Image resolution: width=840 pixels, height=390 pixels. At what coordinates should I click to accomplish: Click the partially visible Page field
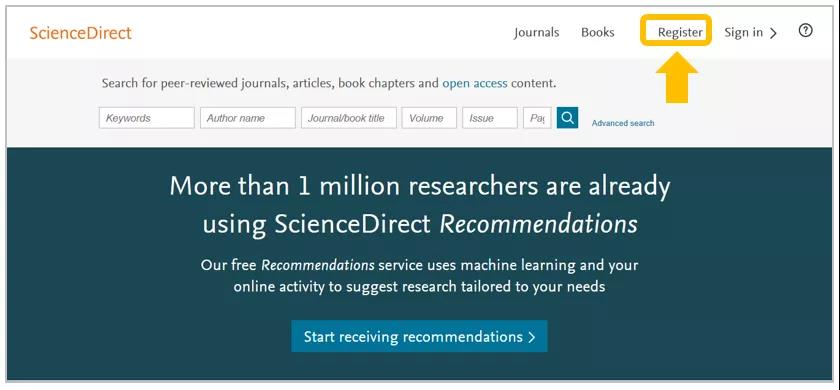(537, 118)
